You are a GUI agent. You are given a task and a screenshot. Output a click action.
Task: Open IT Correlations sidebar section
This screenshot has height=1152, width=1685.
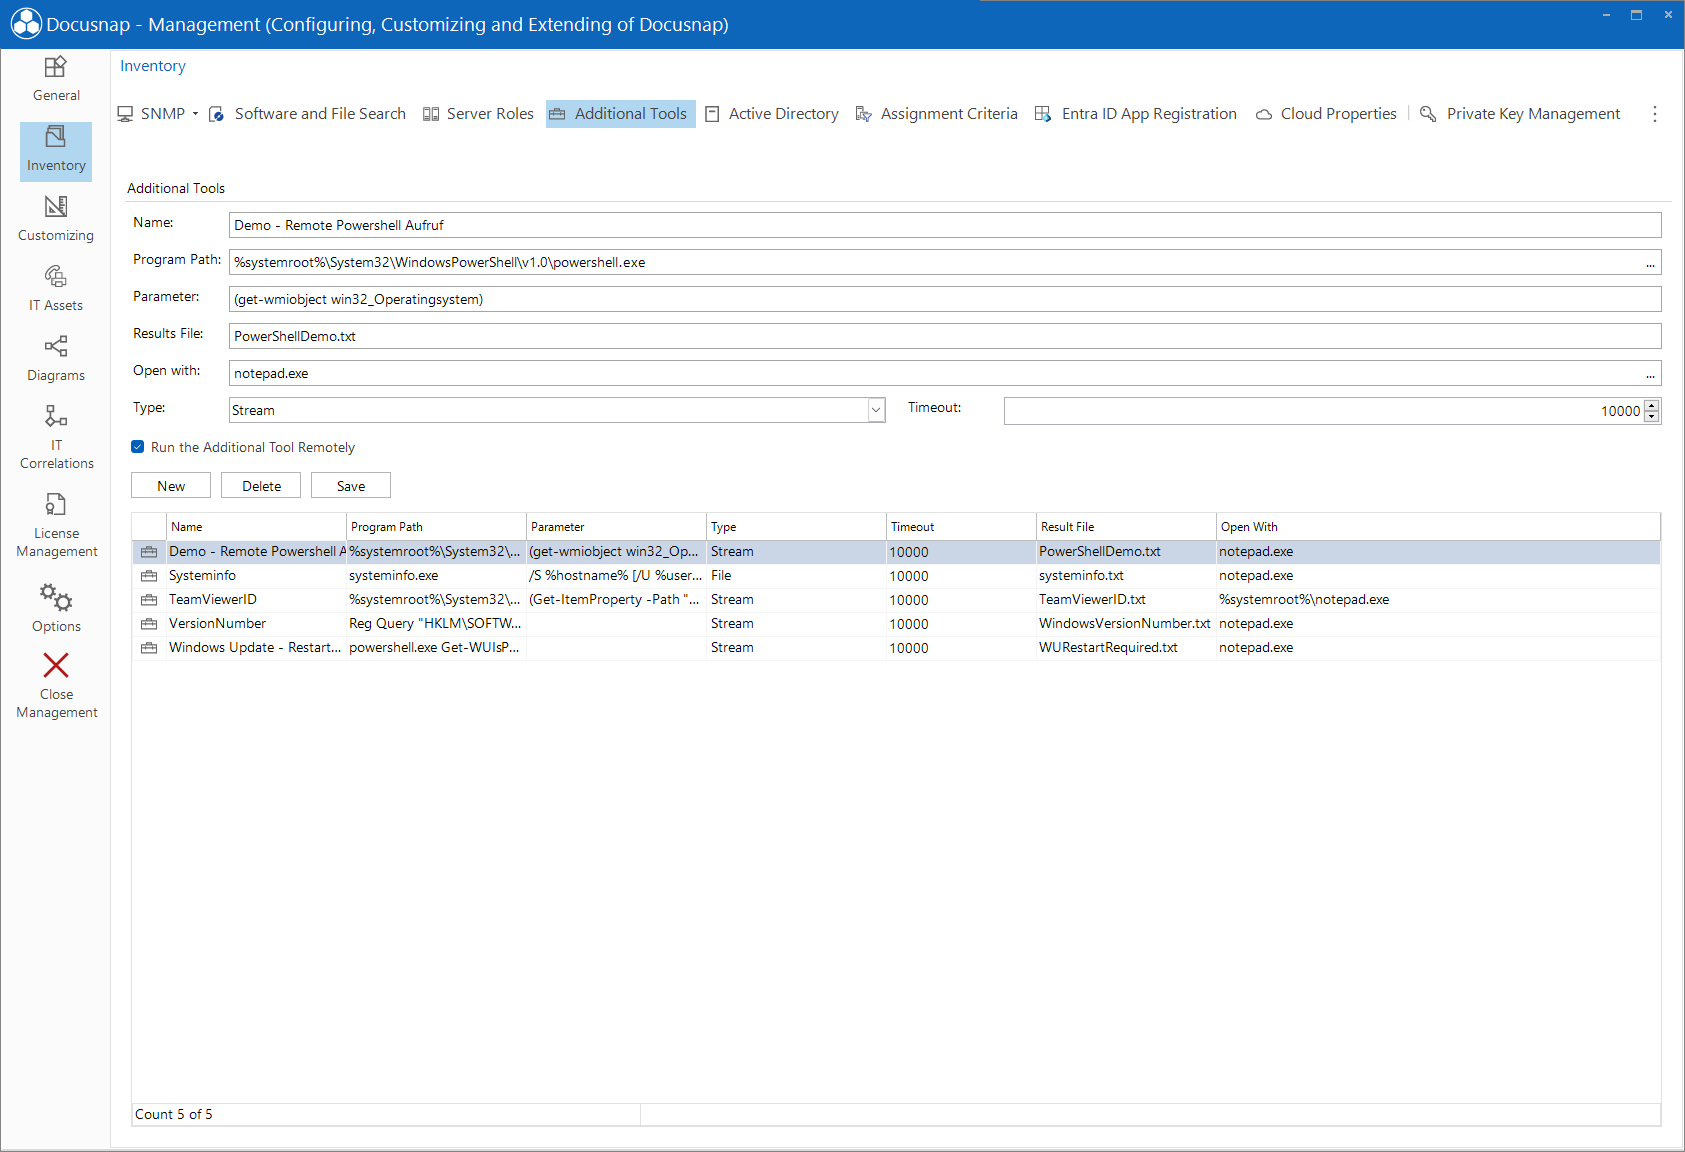tap(56, 437)
